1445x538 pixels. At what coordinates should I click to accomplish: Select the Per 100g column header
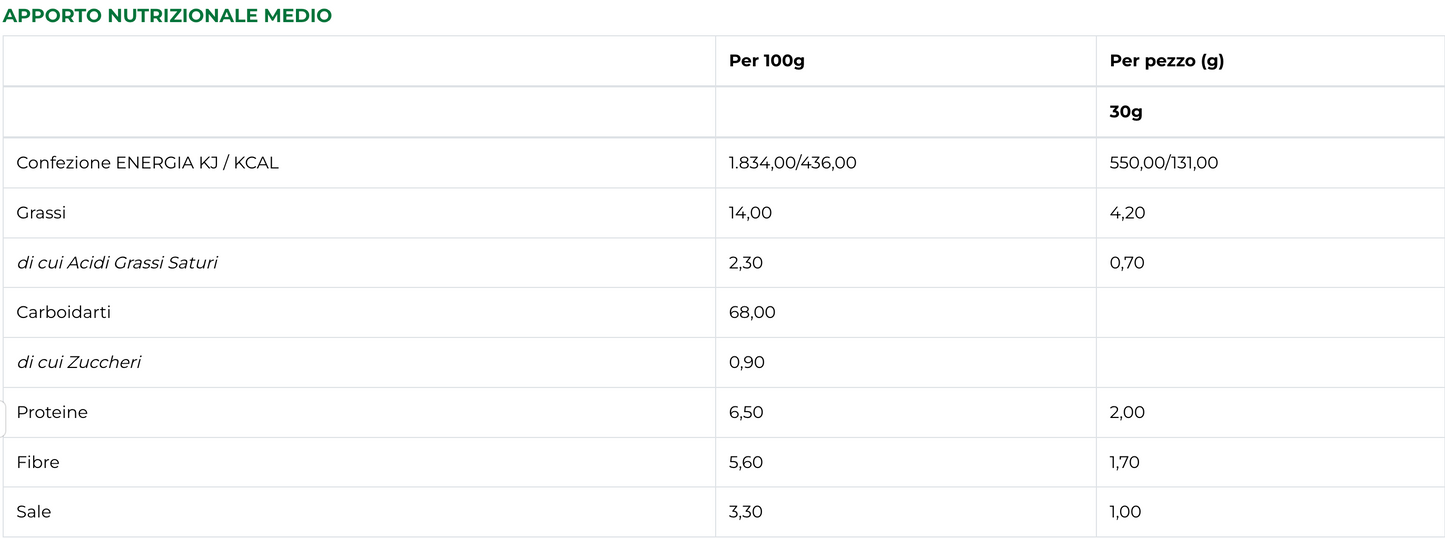(x=767, y=61)
